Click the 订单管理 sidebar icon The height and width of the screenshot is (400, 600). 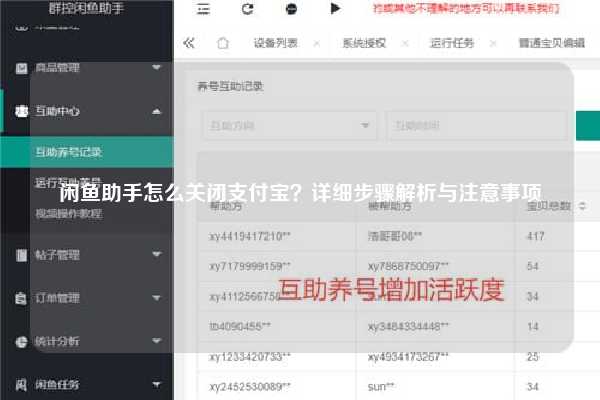pyautogui.click(x=21, y=298)
